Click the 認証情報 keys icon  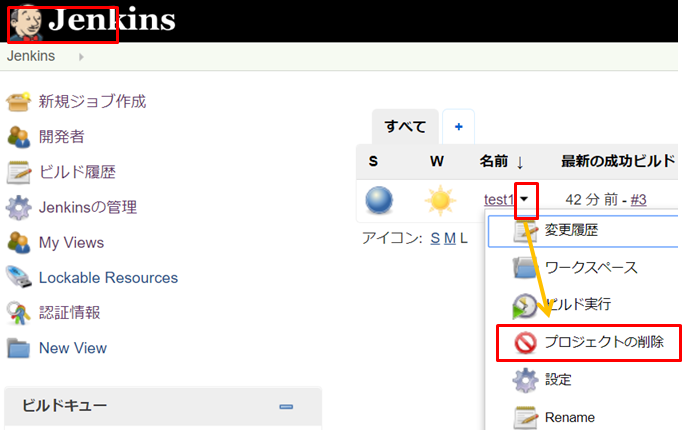pyautogui.click(x=18, y=313)
